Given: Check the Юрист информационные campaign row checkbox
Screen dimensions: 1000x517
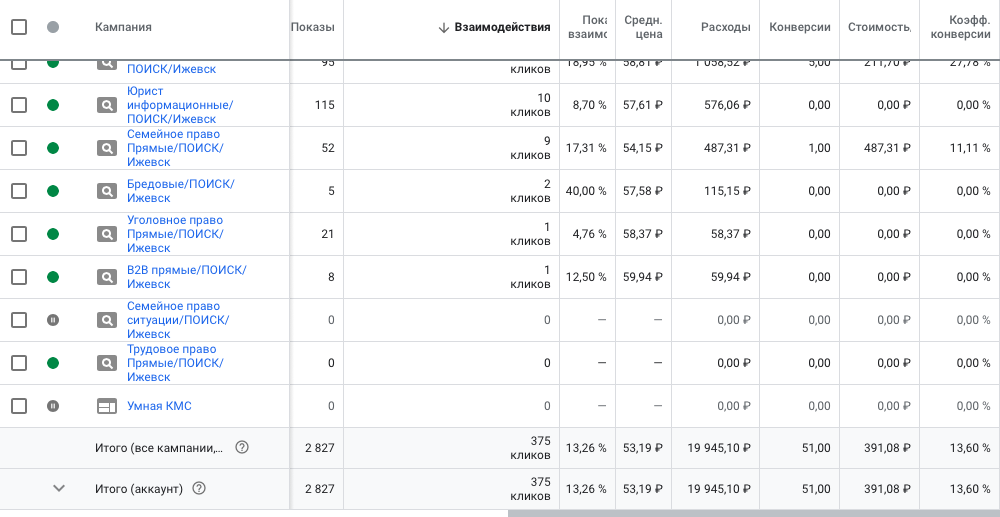Looking at the screenshot, I should tap(19, 105).
